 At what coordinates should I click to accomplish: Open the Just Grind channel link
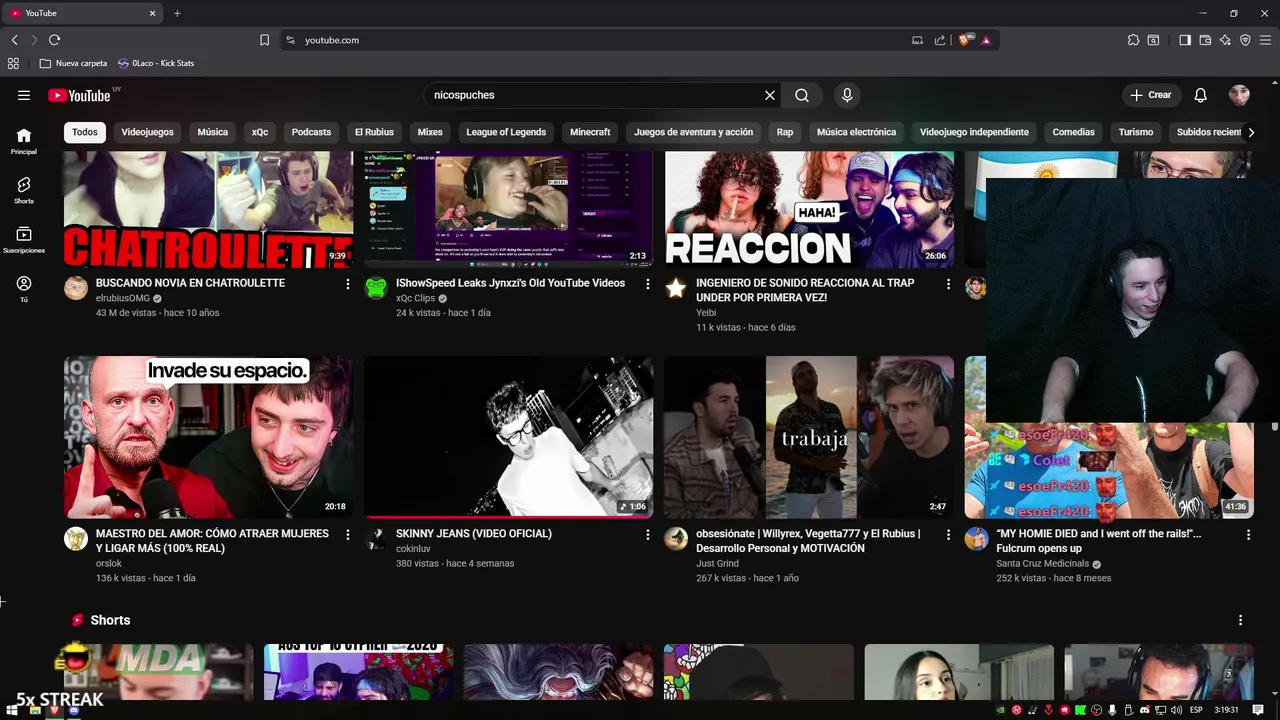coord(718,564)
